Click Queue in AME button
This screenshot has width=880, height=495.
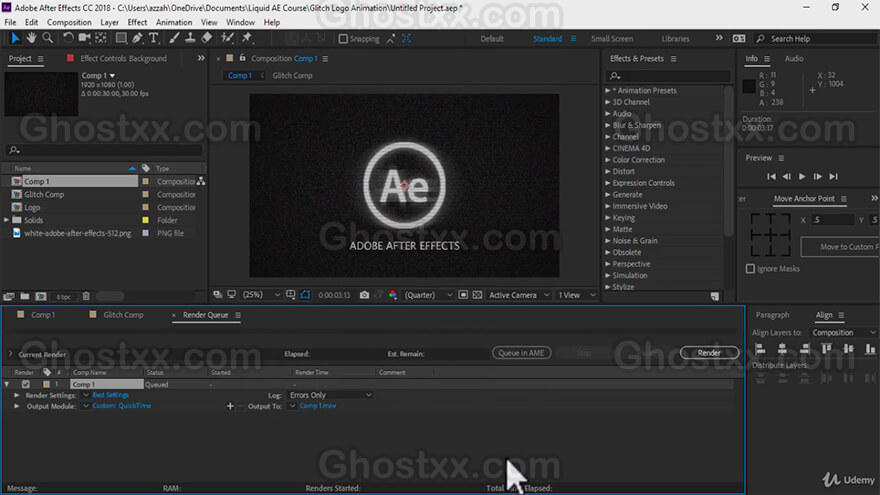(x=521, y=353)
